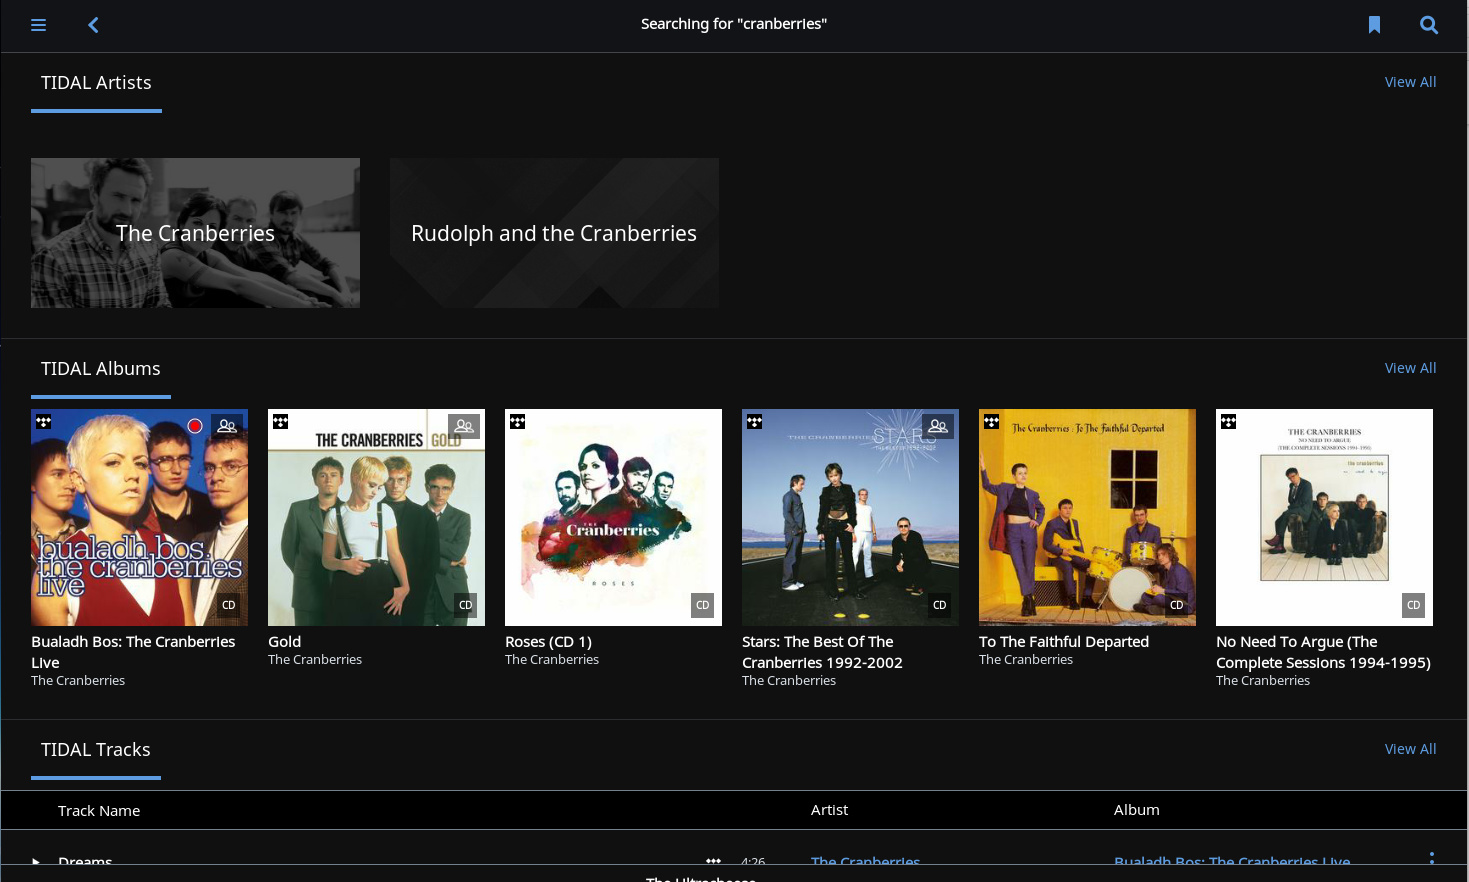Click the Roses (CD 1) title text
The height and width of the screenshot is (882, 1469).
point(548,642)
